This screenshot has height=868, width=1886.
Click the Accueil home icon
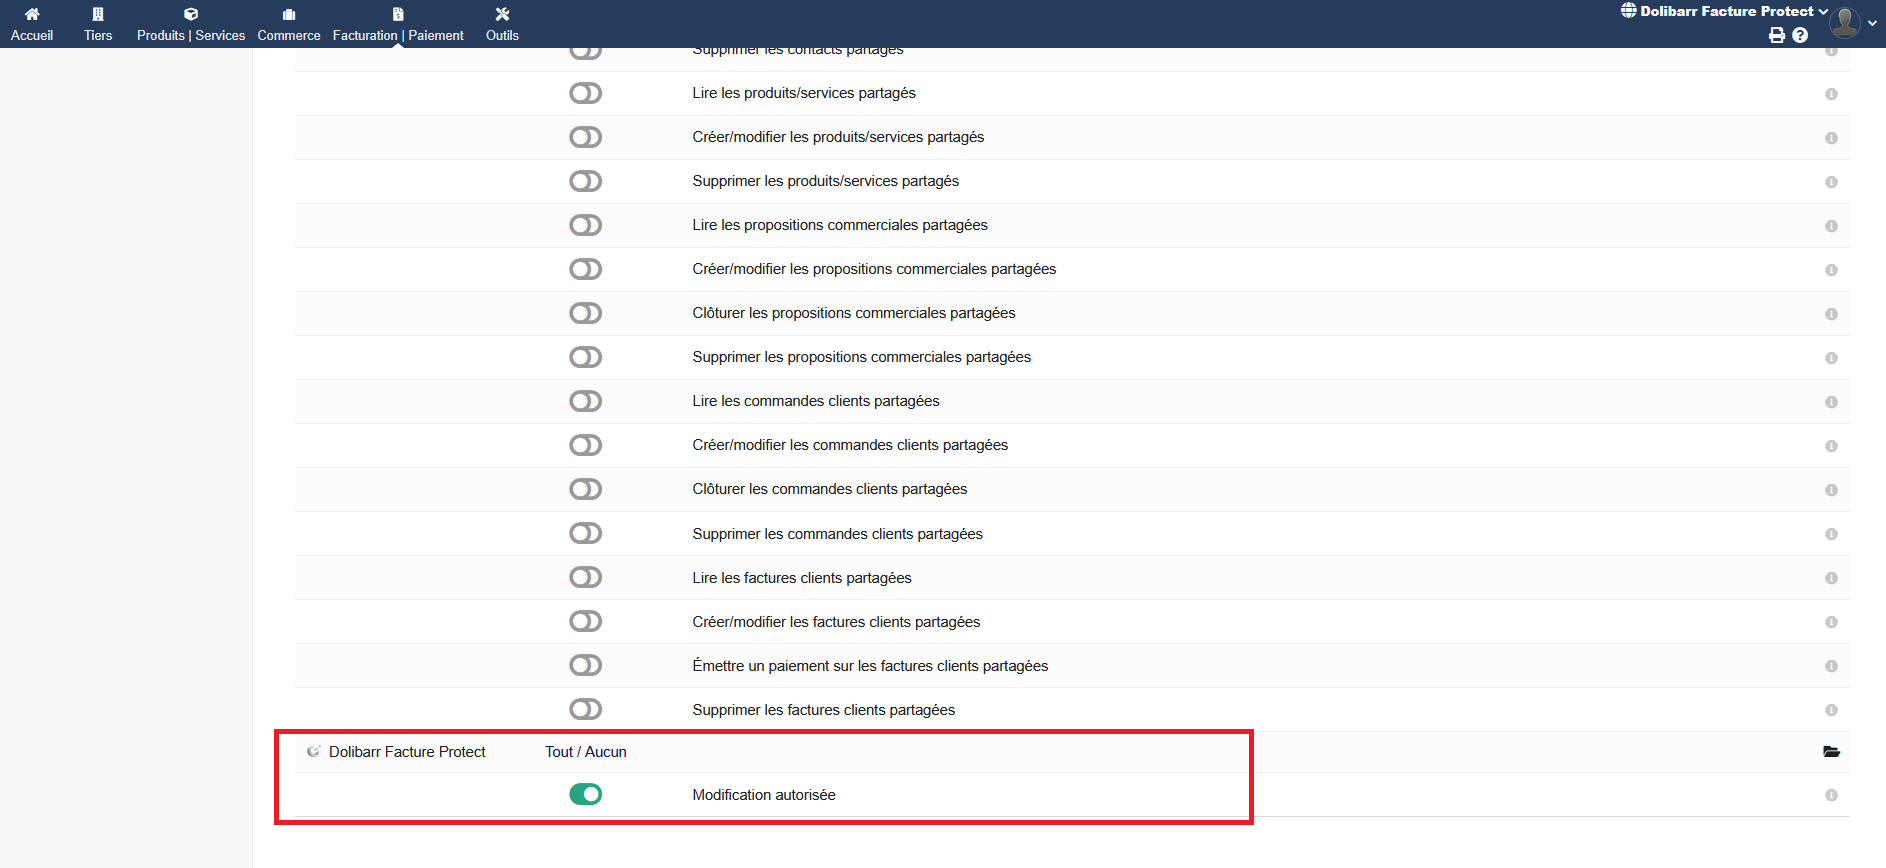tap(32, 14)
